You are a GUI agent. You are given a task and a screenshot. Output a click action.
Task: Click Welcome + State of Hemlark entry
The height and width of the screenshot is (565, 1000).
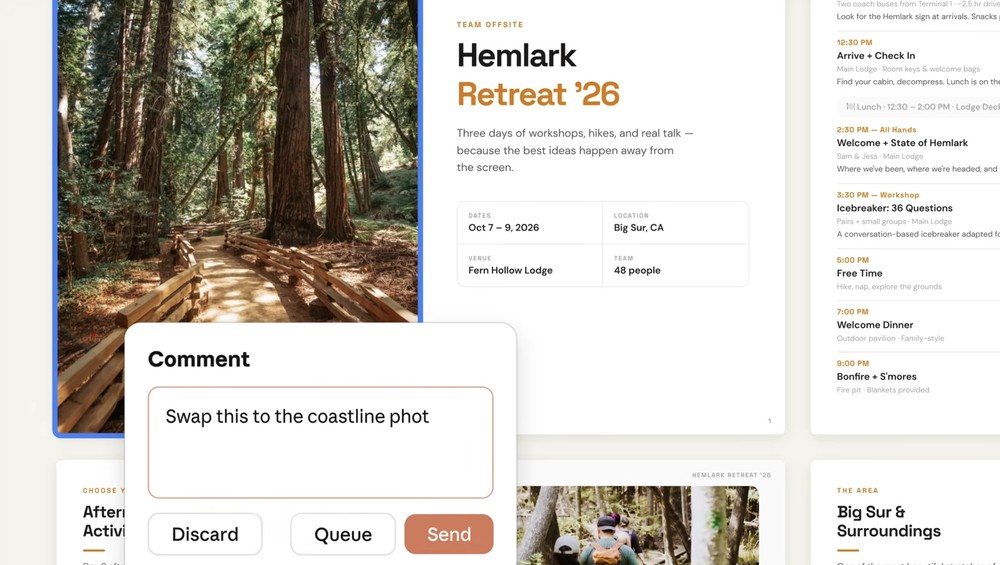tap(902, 143)
